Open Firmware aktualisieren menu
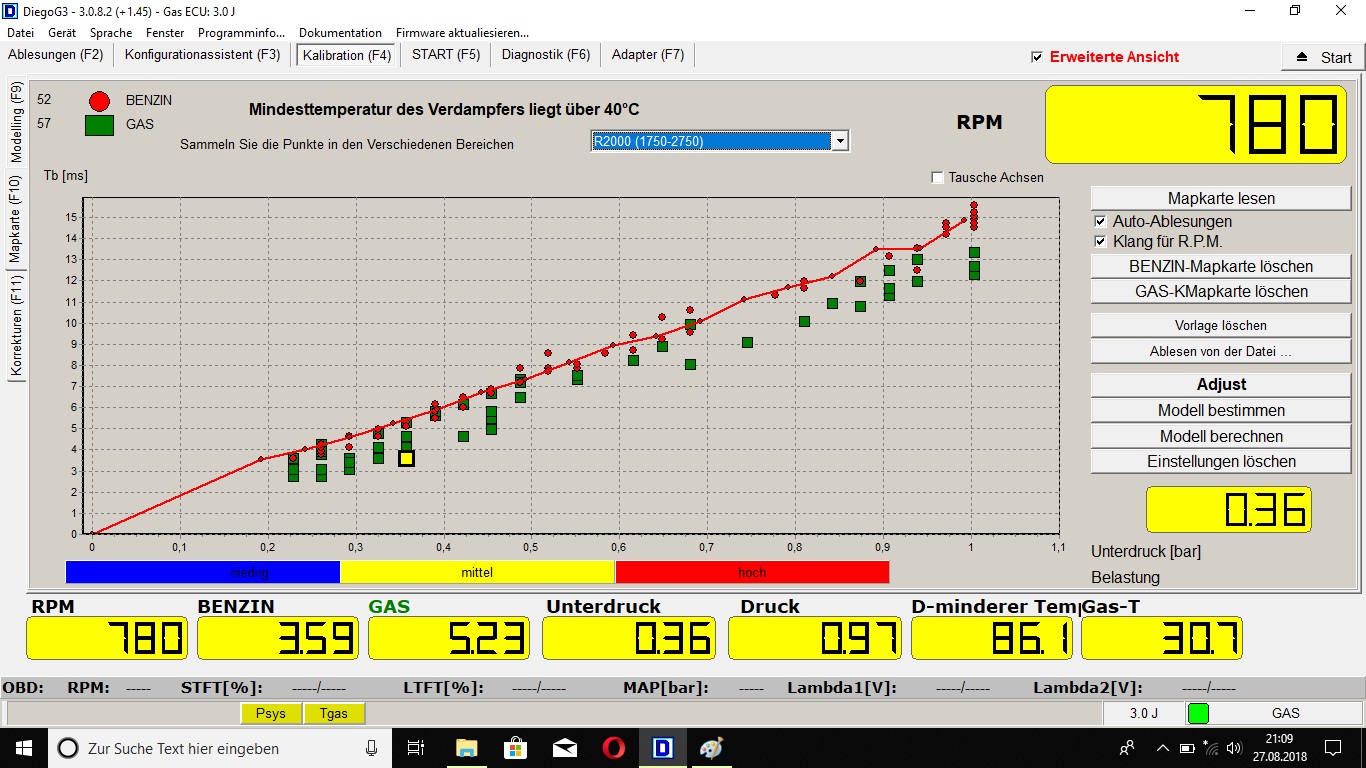 pyautogui.click(x=462, y=33)
